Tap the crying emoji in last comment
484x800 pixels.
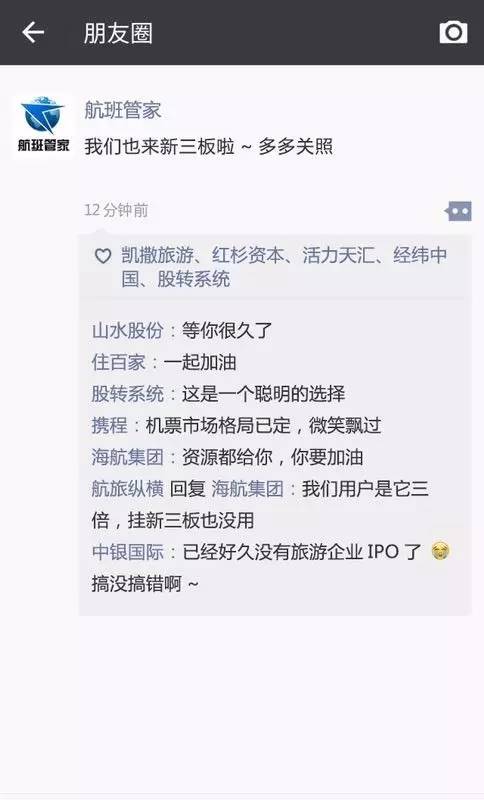(441, 551)
